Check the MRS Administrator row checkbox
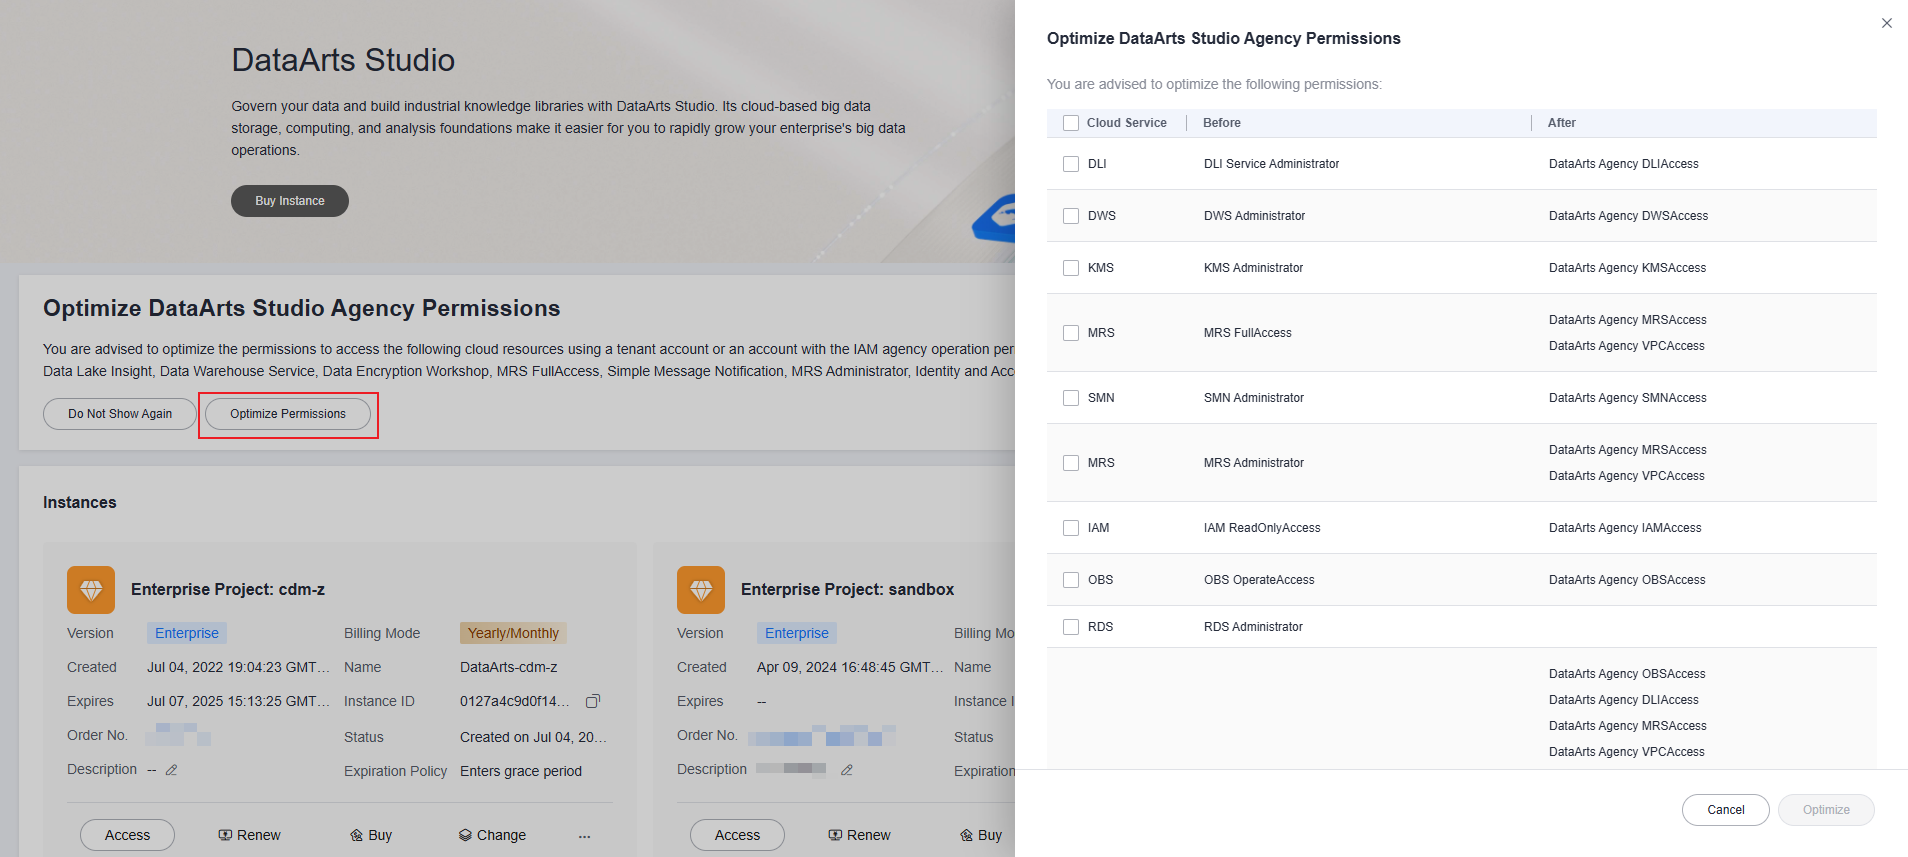This screenshot has height=857, width=1908. pyautogui.click(x=1071, y=463)
